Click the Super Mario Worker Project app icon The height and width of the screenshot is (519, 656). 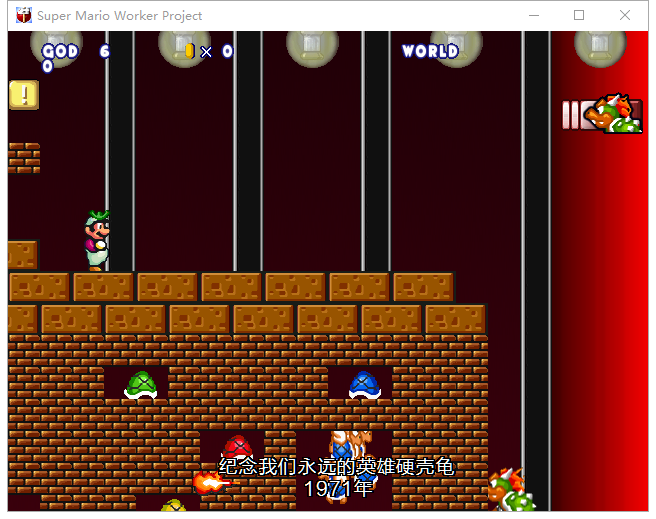[24, 15]
